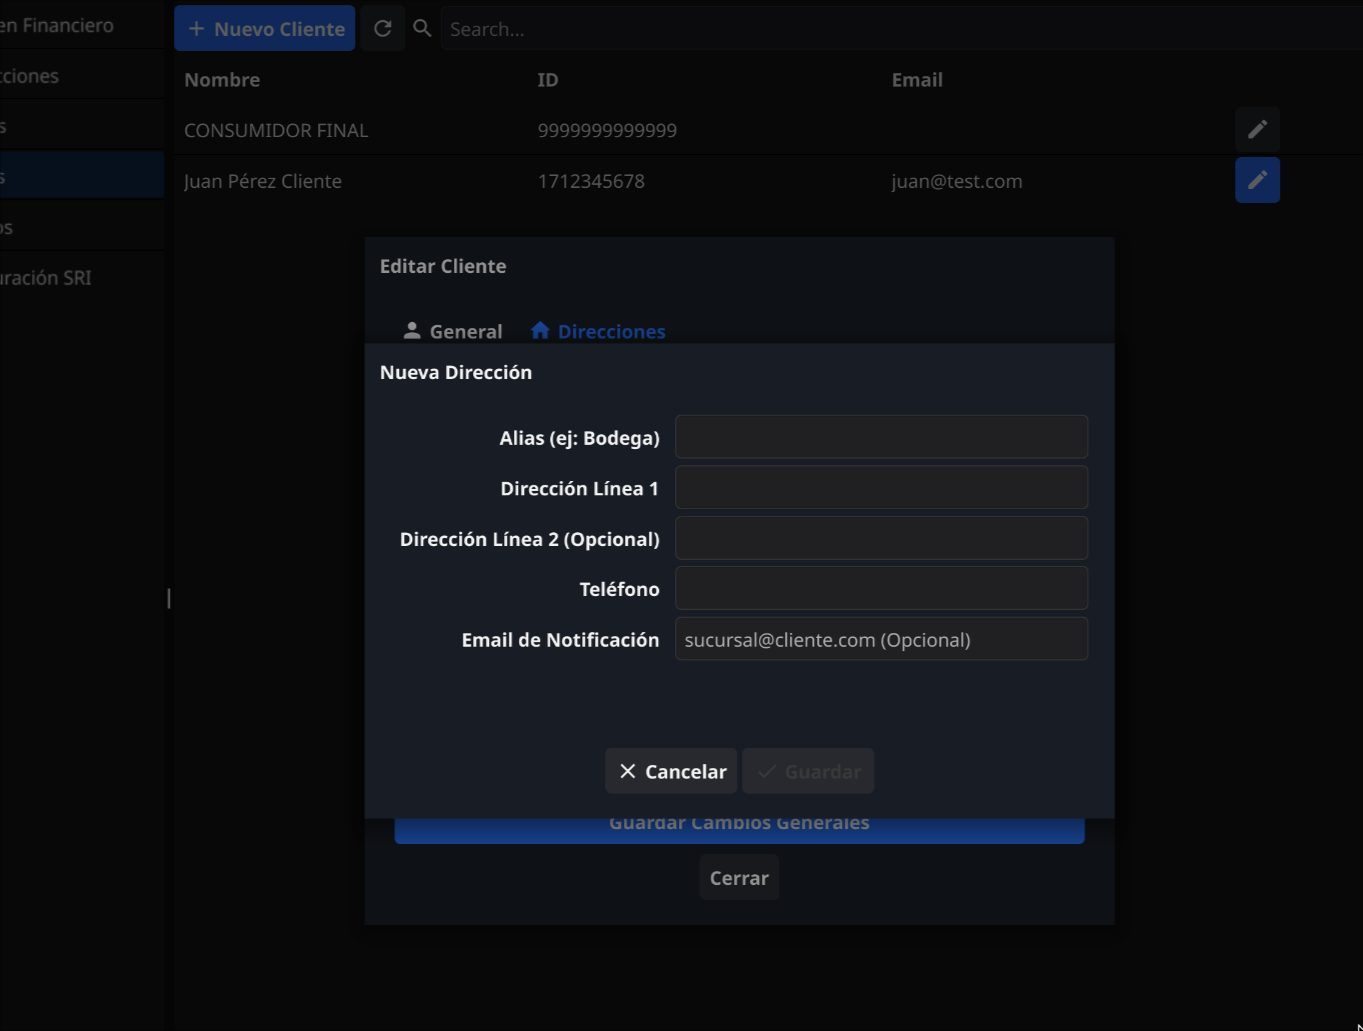Click the Search text box
Image resolution: width=1363 pixels, height=1031 pixels.
pos(900,29)
